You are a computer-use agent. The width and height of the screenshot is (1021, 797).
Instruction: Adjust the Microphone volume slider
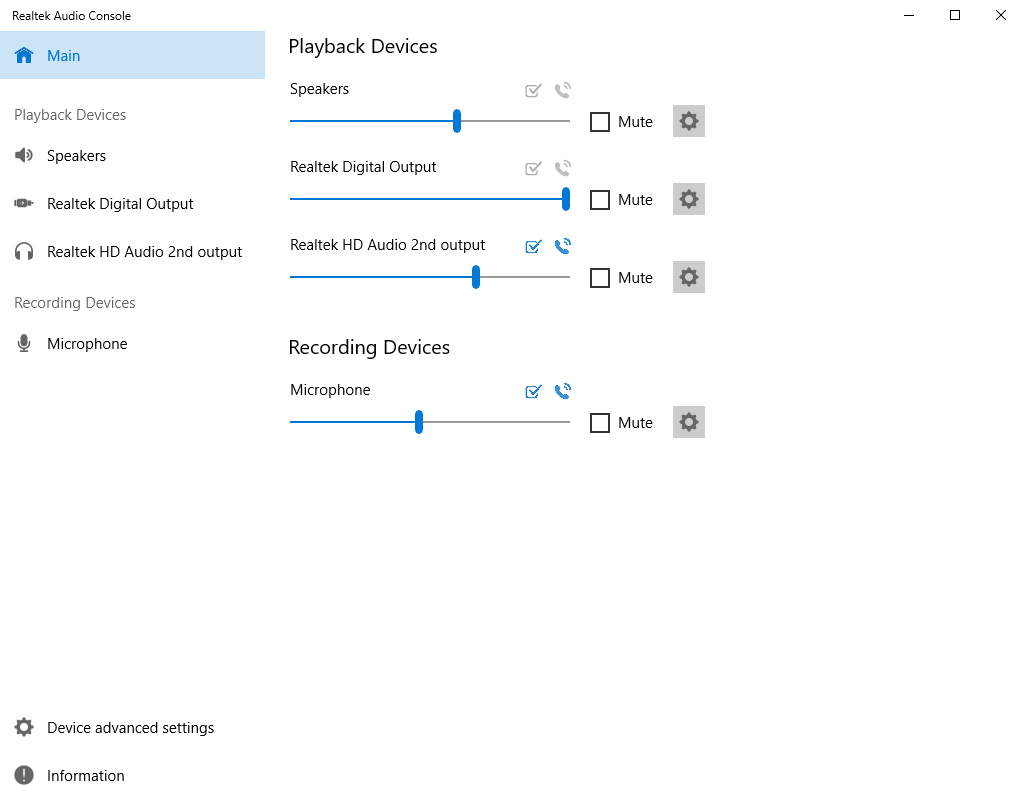click(419, 422)
